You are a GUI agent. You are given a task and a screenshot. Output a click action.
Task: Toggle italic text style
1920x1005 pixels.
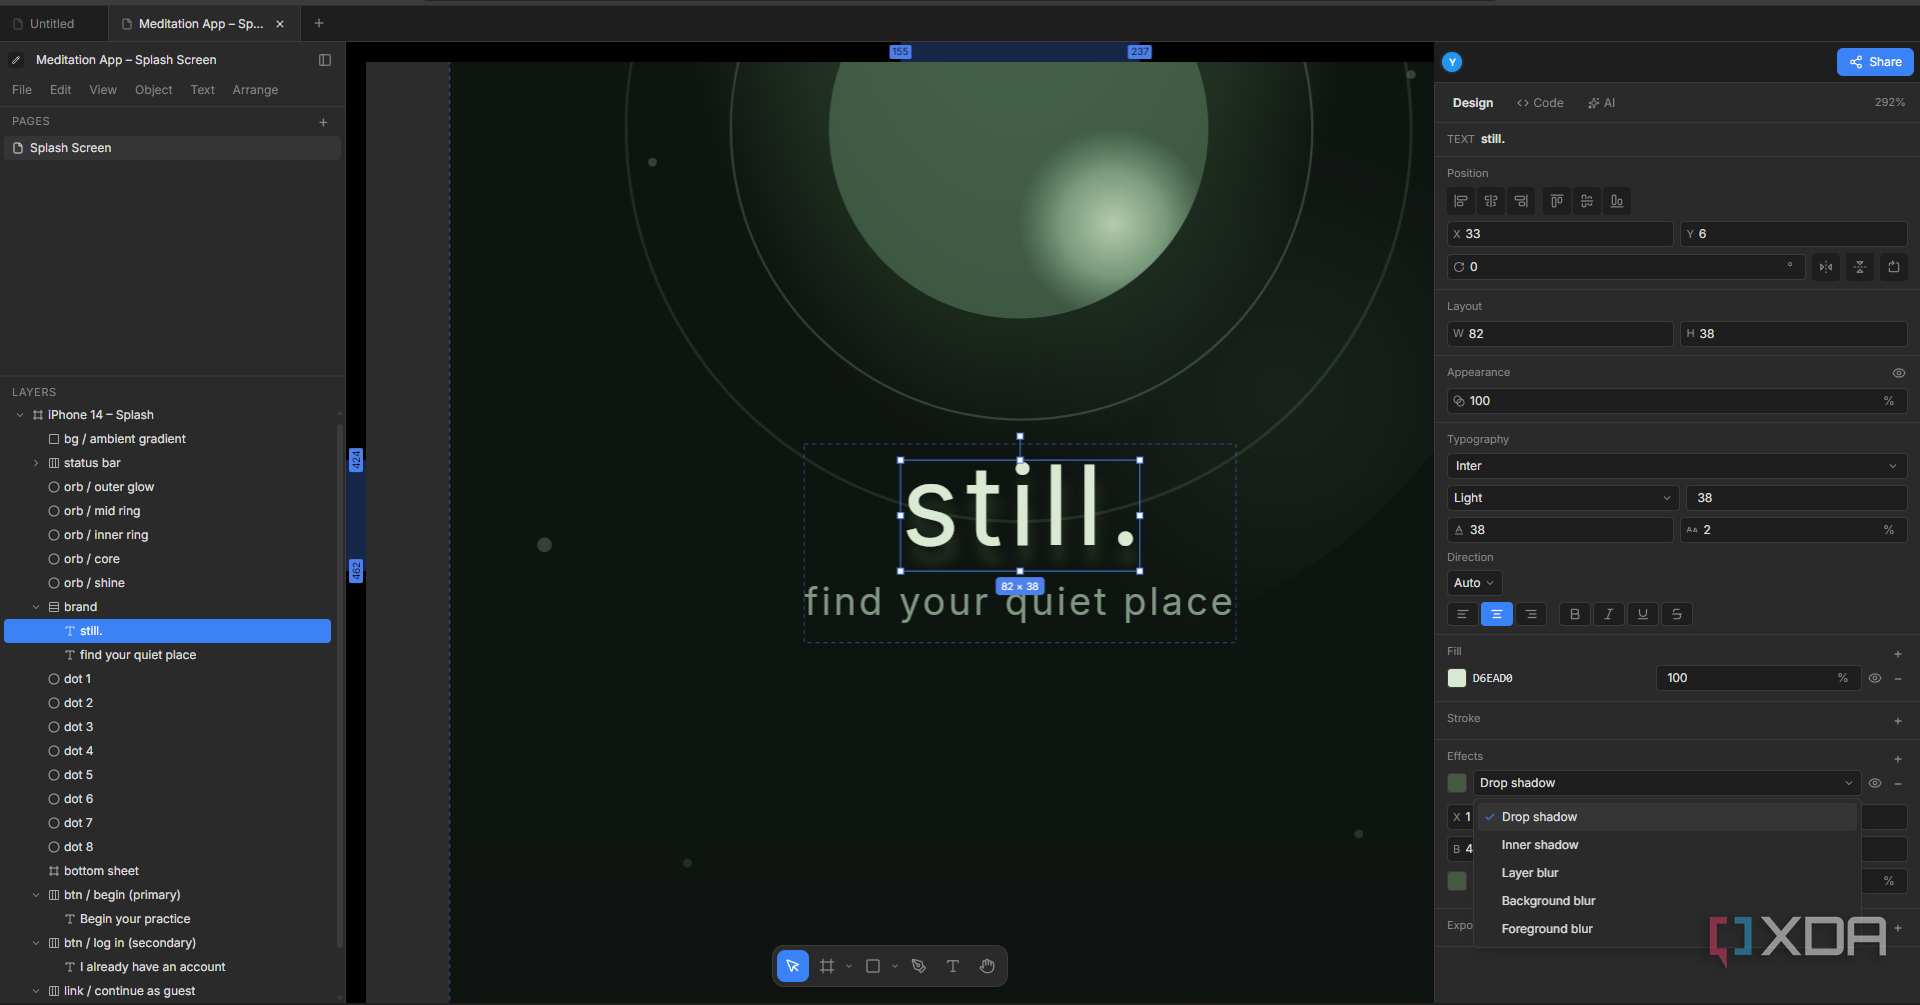[x=1609, y=614]
